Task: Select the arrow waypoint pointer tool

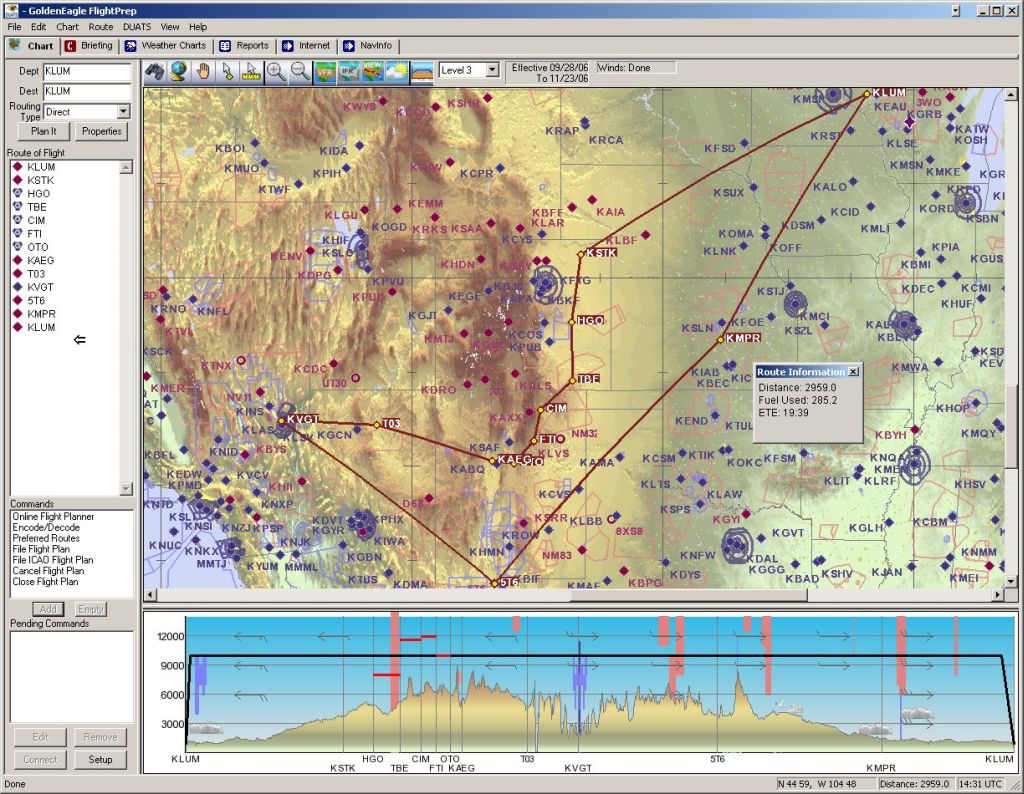Action: [x=227, y=71]
